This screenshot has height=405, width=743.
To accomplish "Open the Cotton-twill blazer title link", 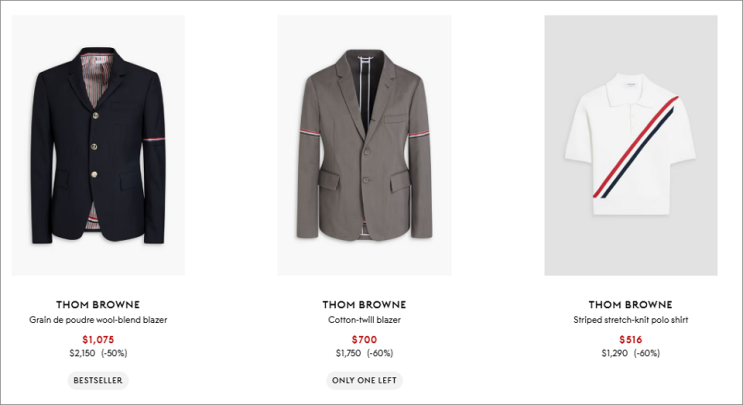I will [x=364, y=320].
